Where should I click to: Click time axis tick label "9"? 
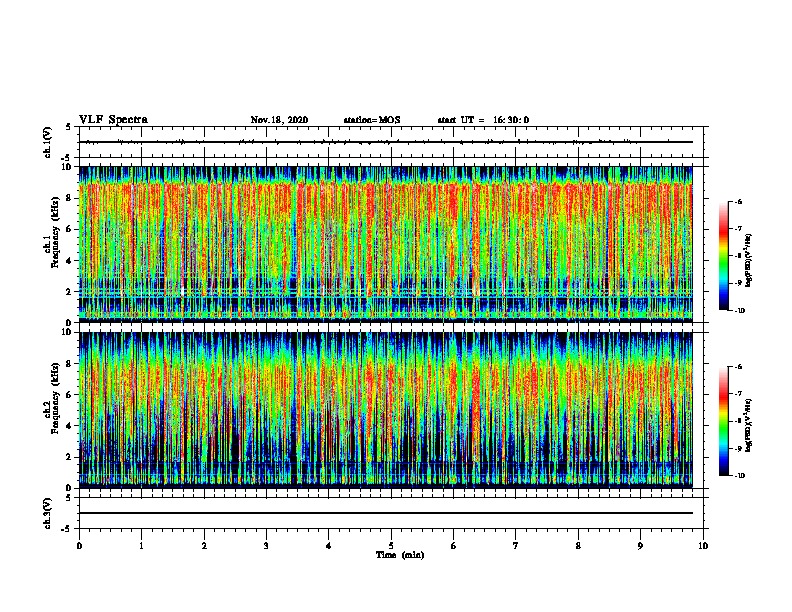(640, 546)
